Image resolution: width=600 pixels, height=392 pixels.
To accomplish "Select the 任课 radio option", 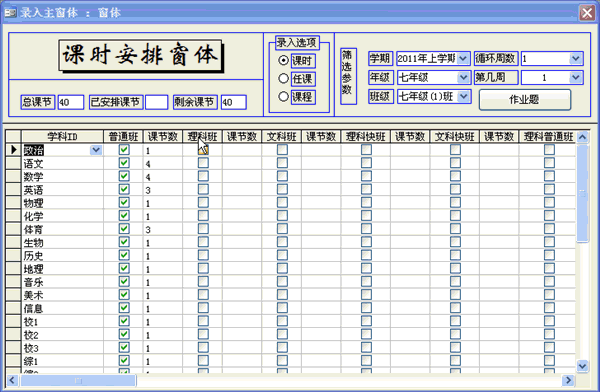I will click(x=283, y=78).
